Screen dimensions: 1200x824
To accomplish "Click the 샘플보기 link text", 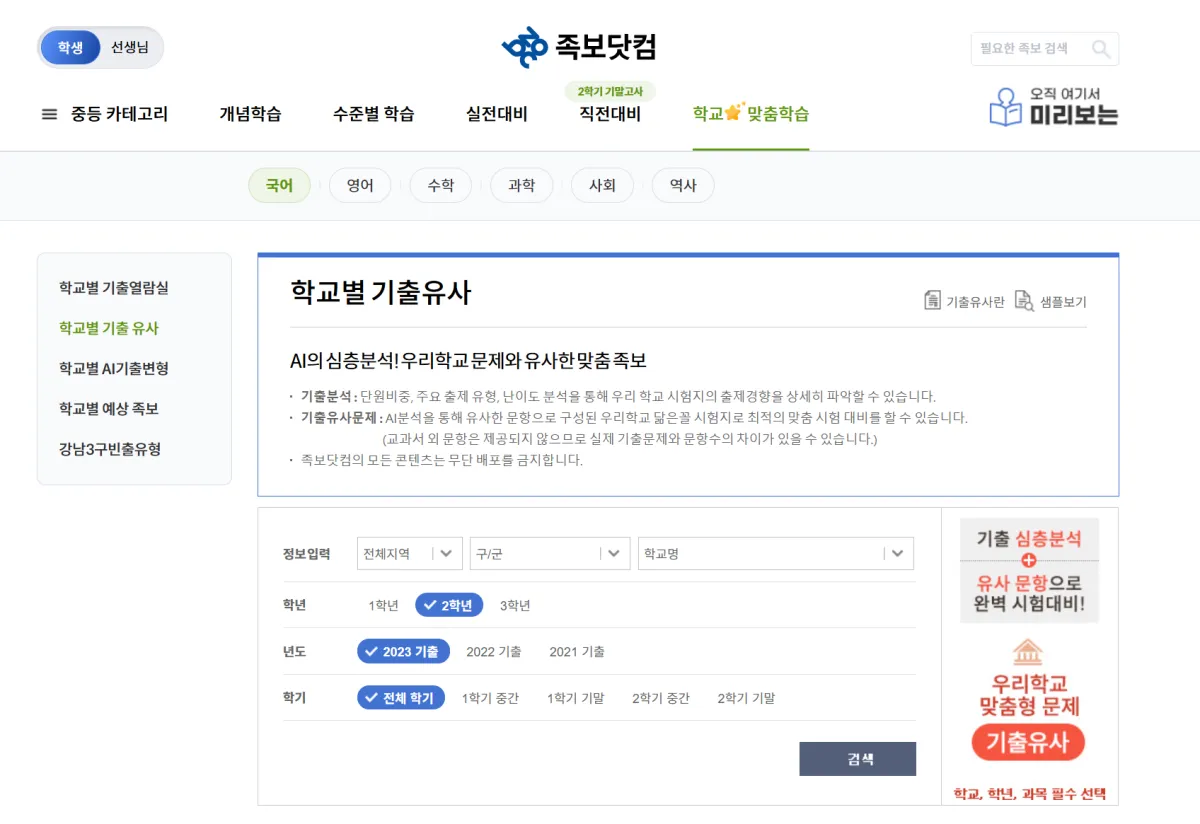I will [1063, 302].
